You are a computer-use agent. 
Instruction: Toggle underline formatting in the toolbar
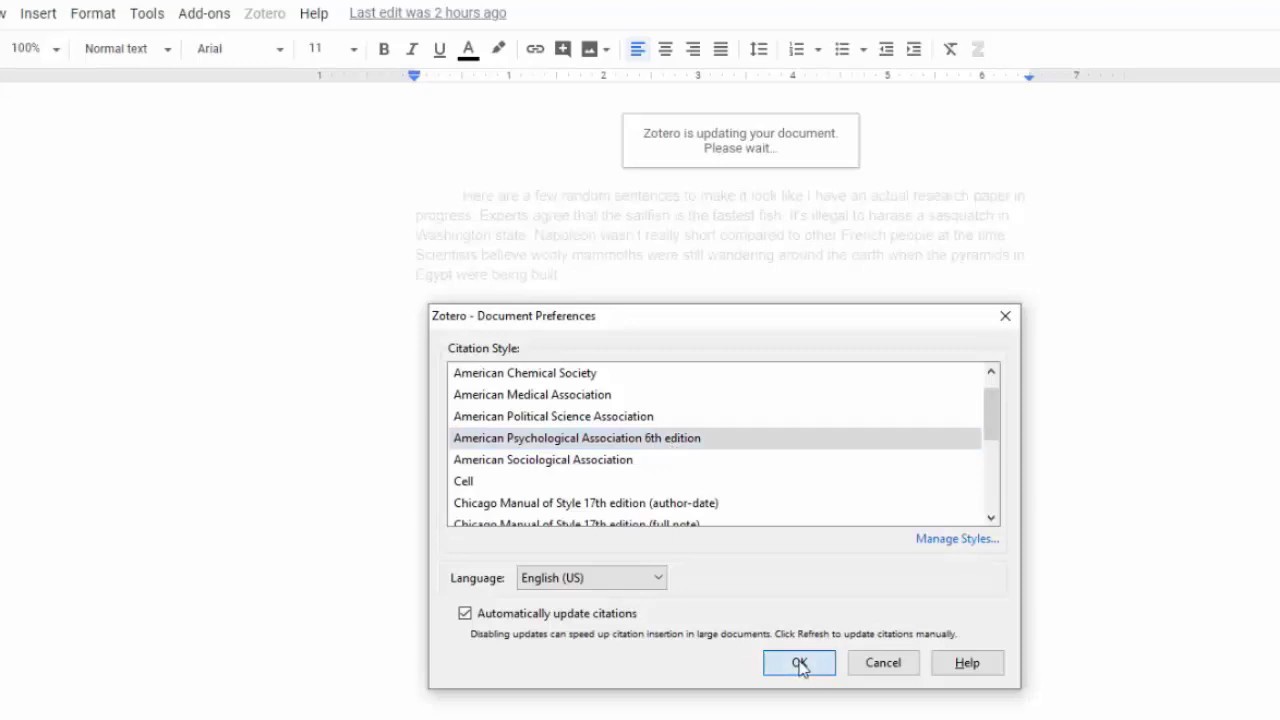(x=439, y=49)
